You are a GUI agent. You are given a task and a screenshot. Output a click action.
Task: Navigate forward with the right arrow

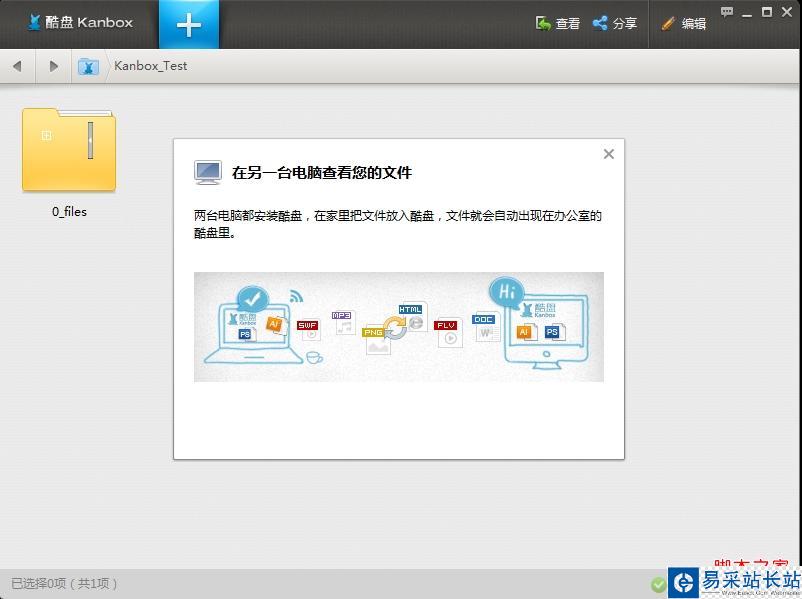click(x=54, y=66)
